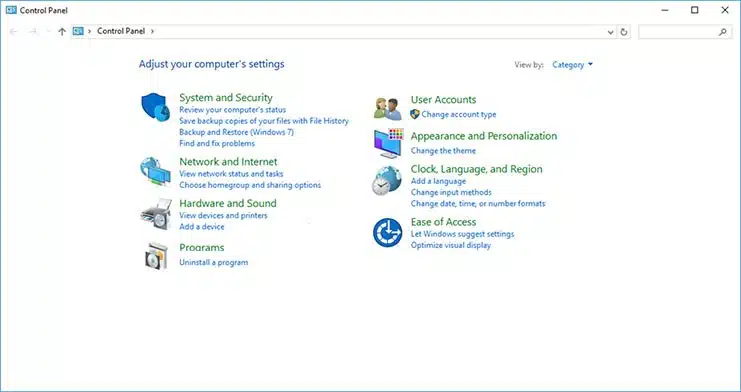Click inside the Control Panel search box
The height and width of the screenshot is (392, 741).
(684, 32)
